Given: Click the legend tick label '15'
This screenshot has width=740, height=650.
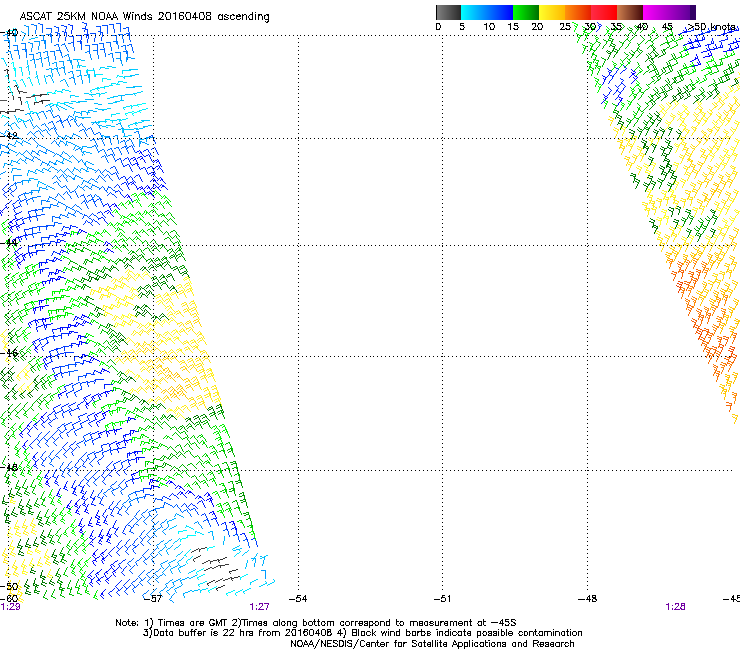Looking at the screenshot, I should pos(513,27).
